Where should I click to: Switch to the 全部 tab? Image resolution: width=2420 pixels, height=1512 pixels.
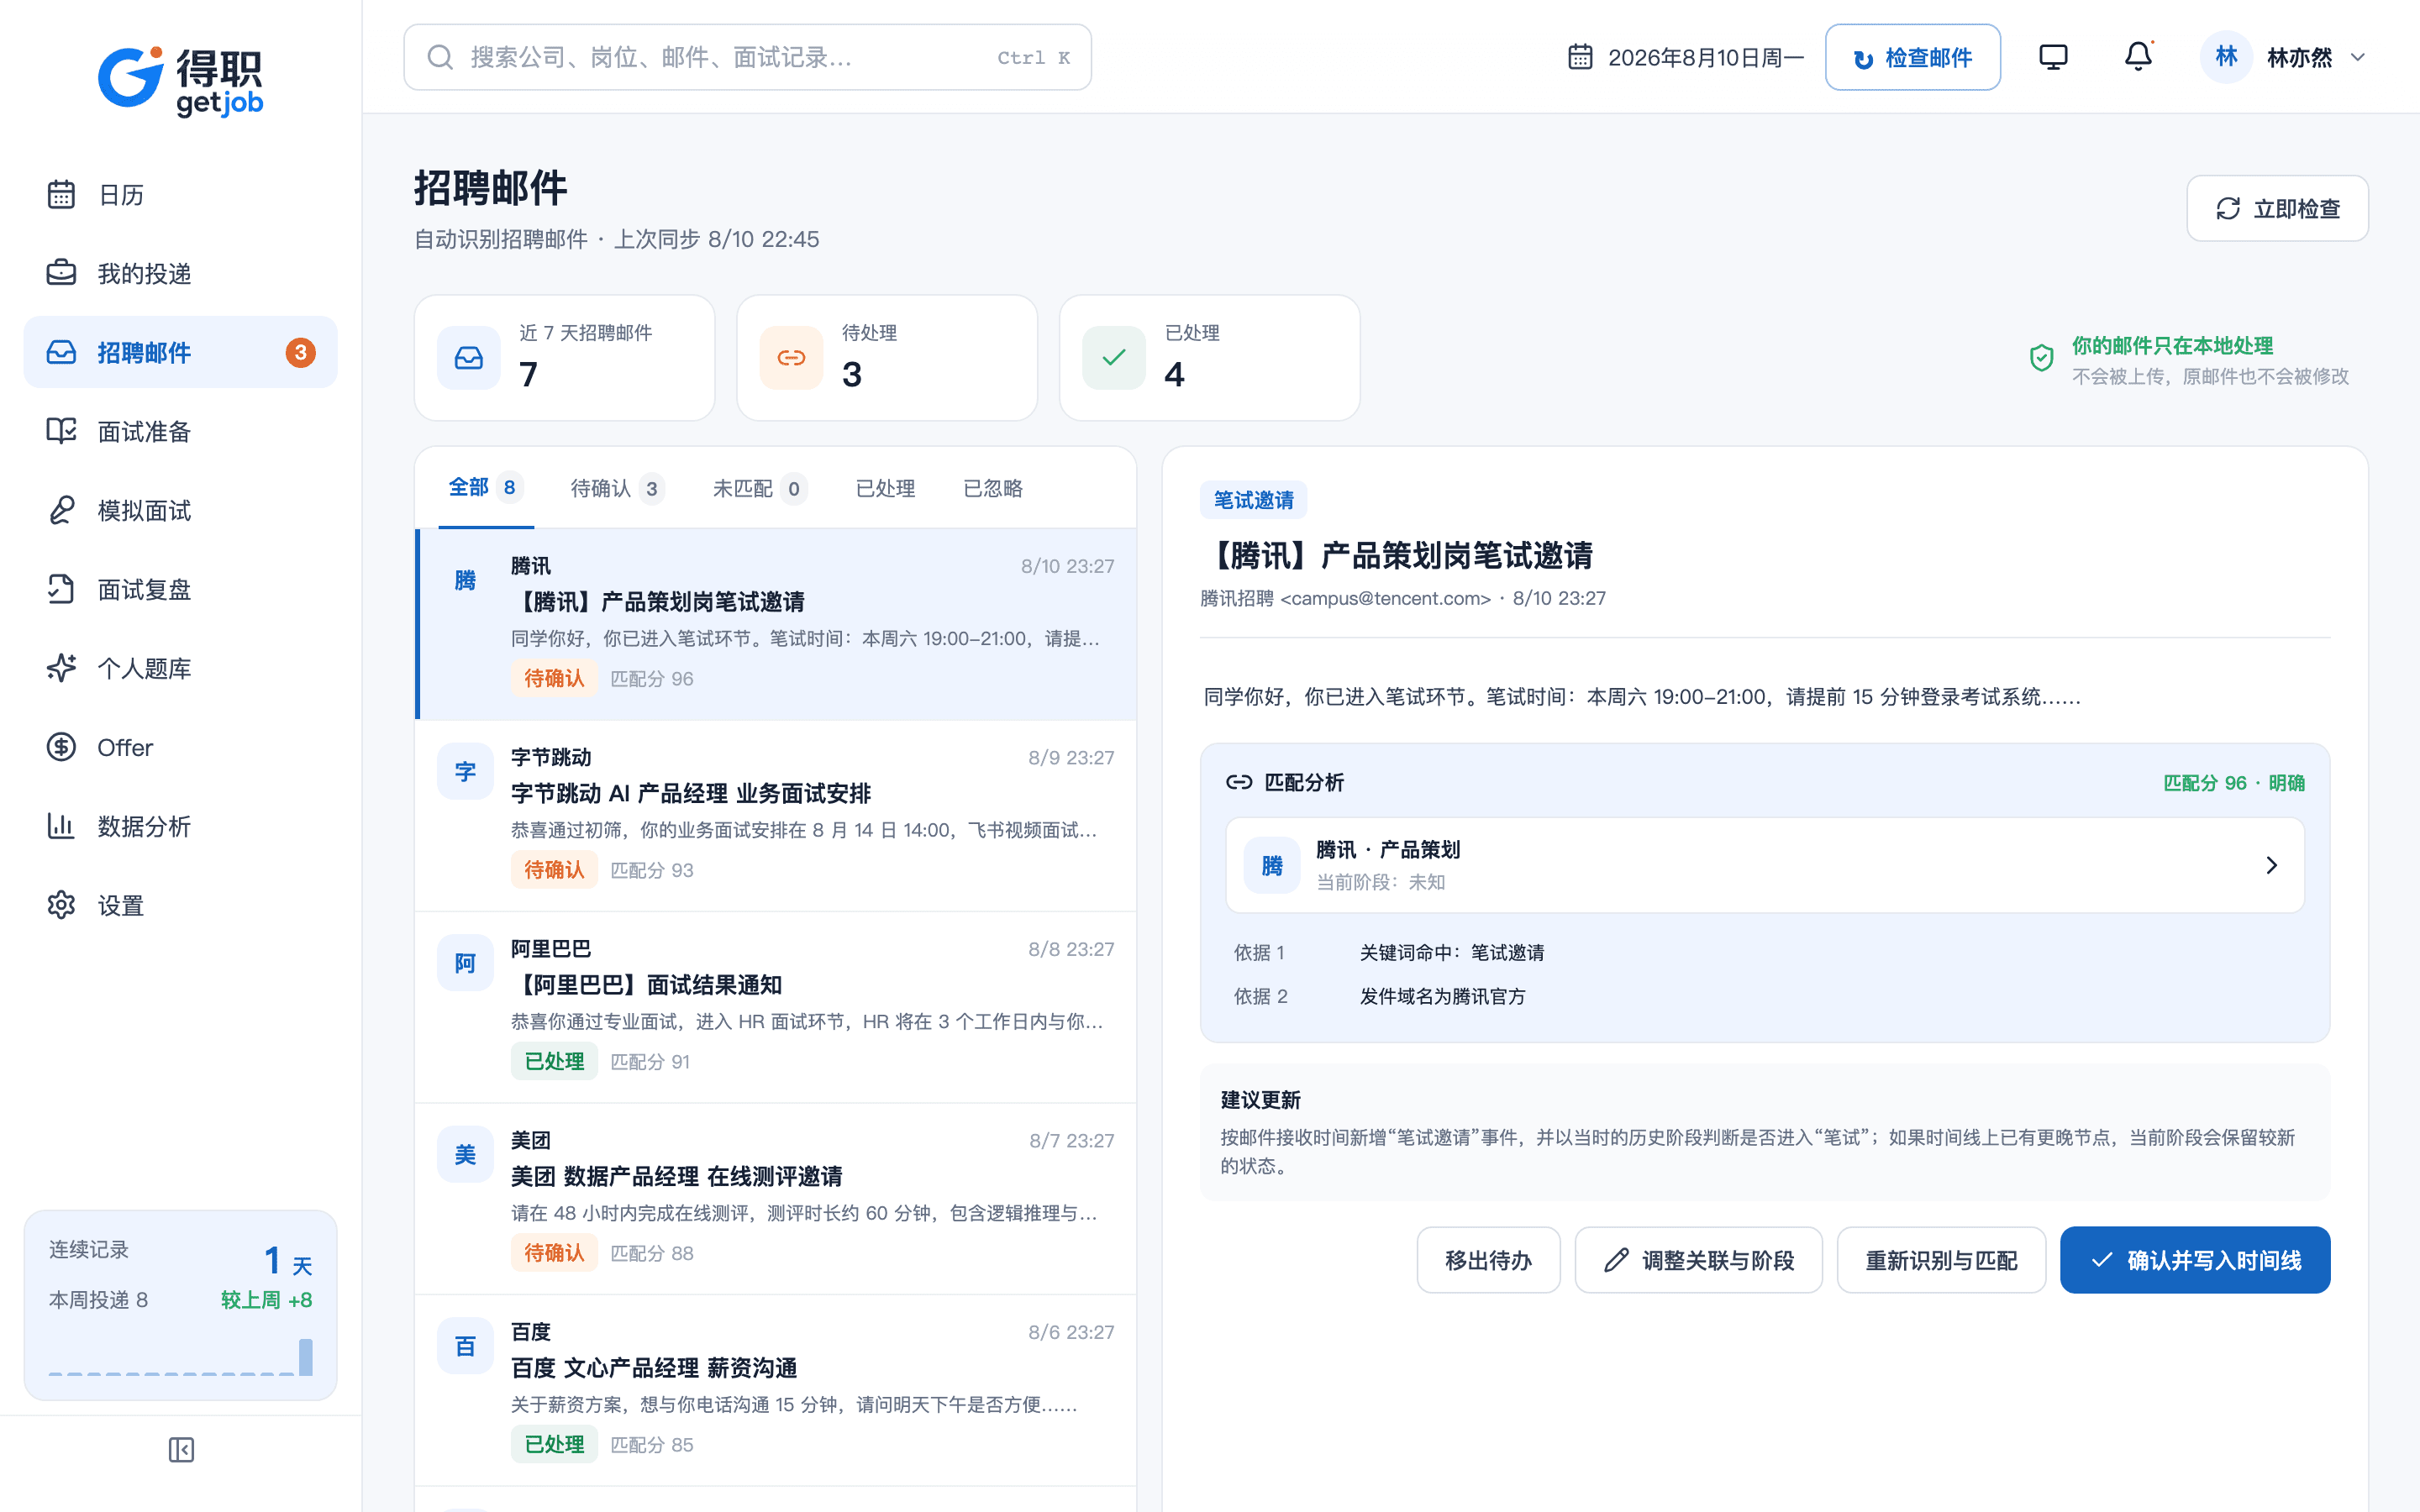pyautogui.click(x=485, y=488)
